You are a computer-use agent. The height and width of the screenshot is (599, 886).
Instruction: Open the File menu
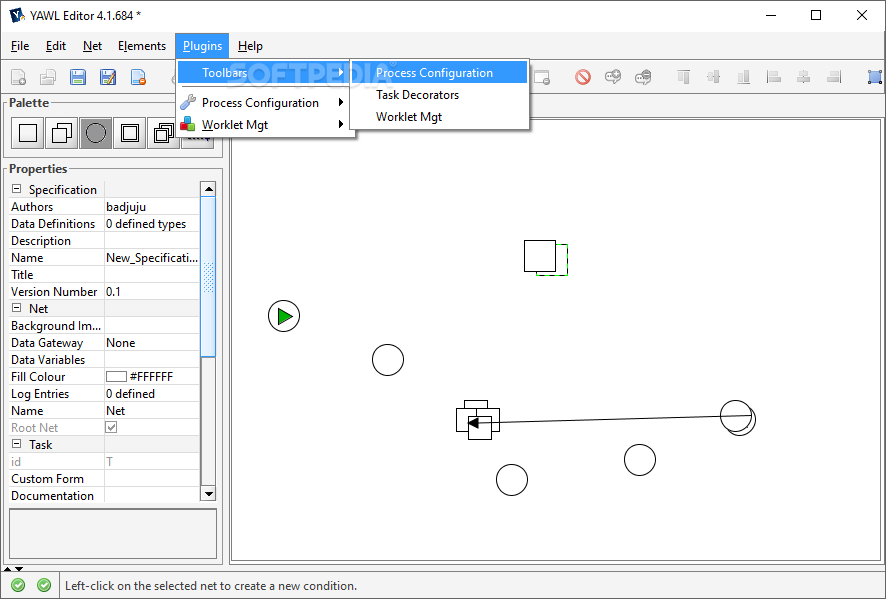tap(20, 46)
